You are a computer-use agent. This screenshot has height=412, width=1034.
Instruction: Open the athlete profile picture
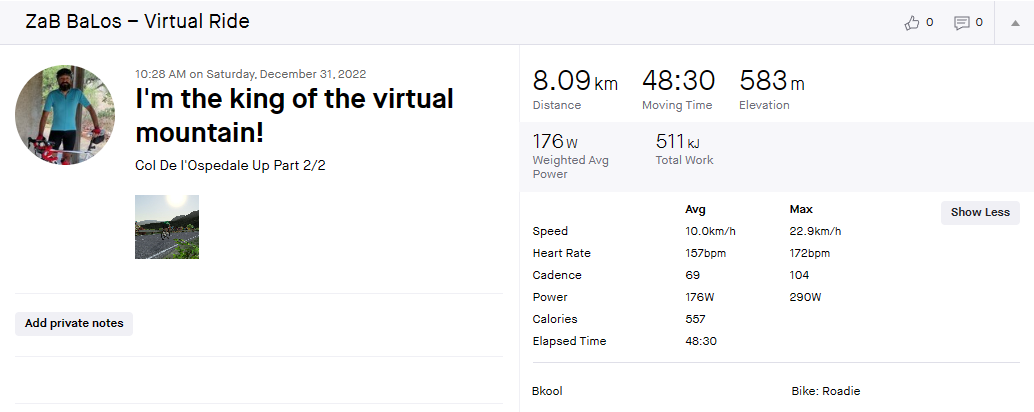(x=65, y=115)
